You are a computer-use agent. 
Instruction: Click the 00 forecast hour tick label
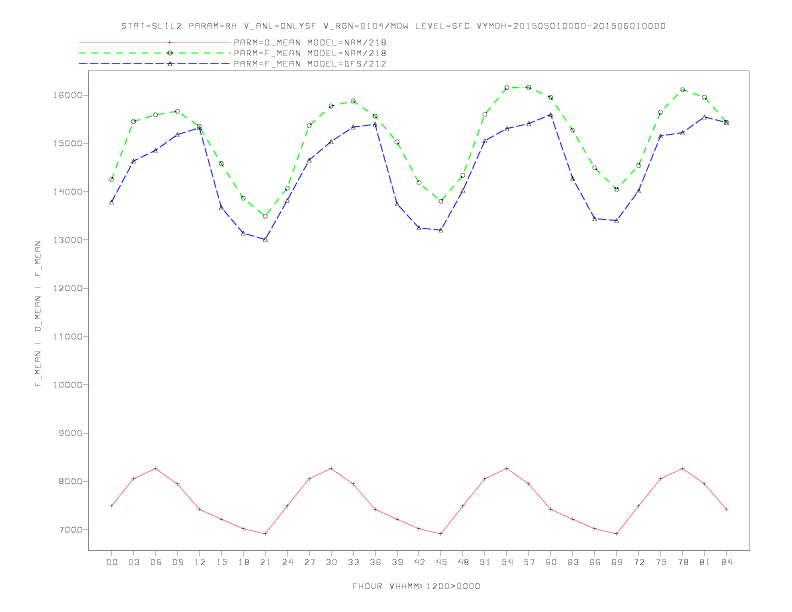(x=112, y=562)
